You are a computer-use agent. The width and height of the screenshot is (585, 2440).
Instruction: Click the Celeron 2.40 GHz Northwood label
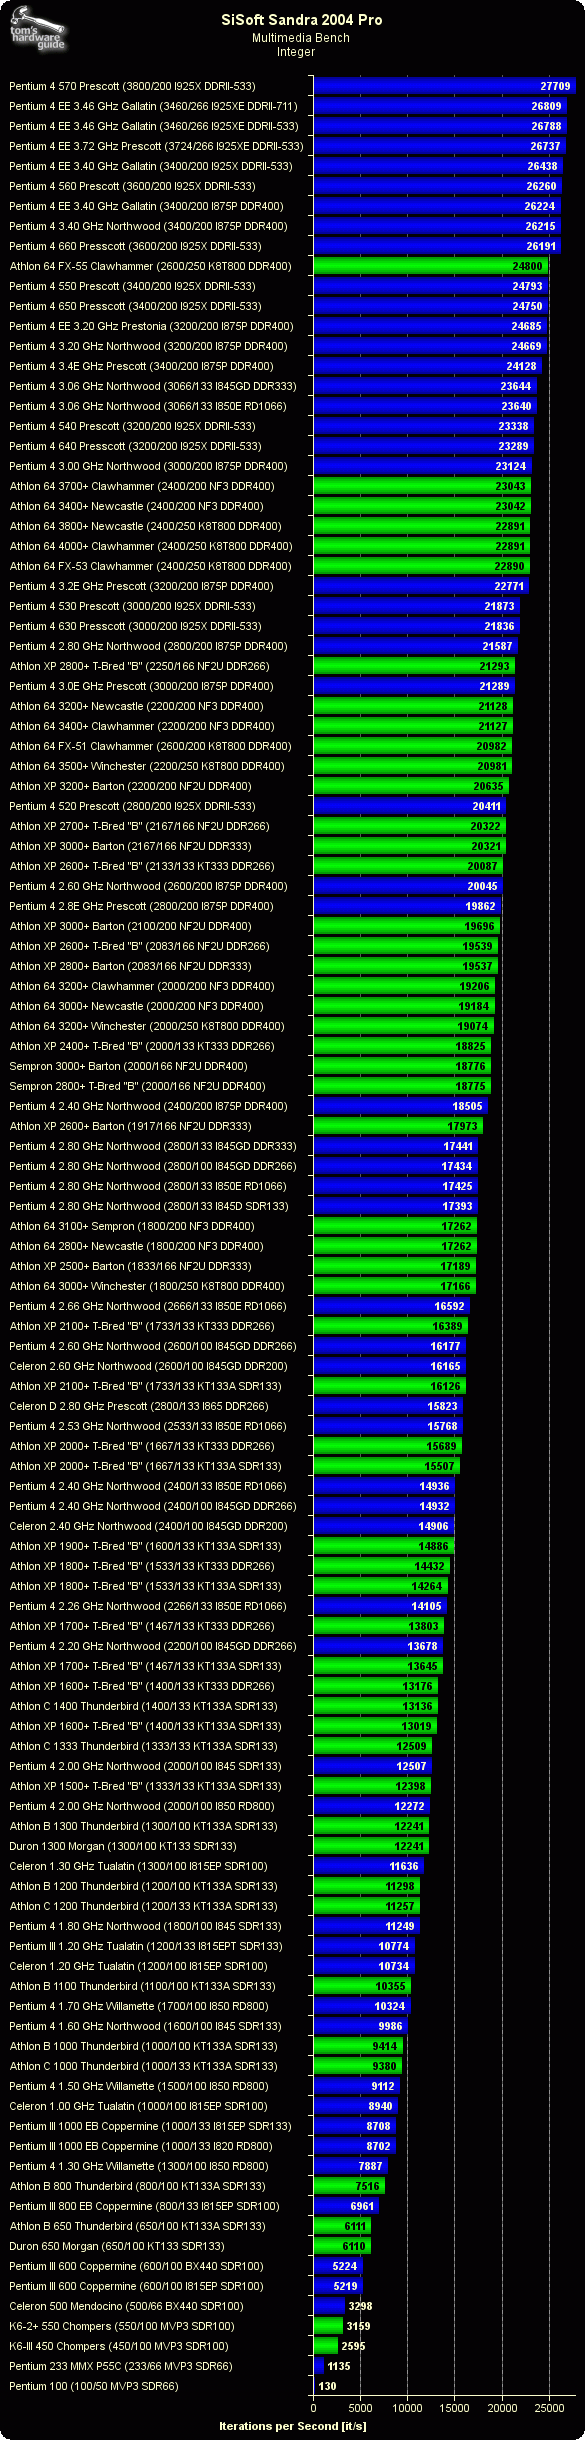pyautogui.click(x=148, y=1526)
